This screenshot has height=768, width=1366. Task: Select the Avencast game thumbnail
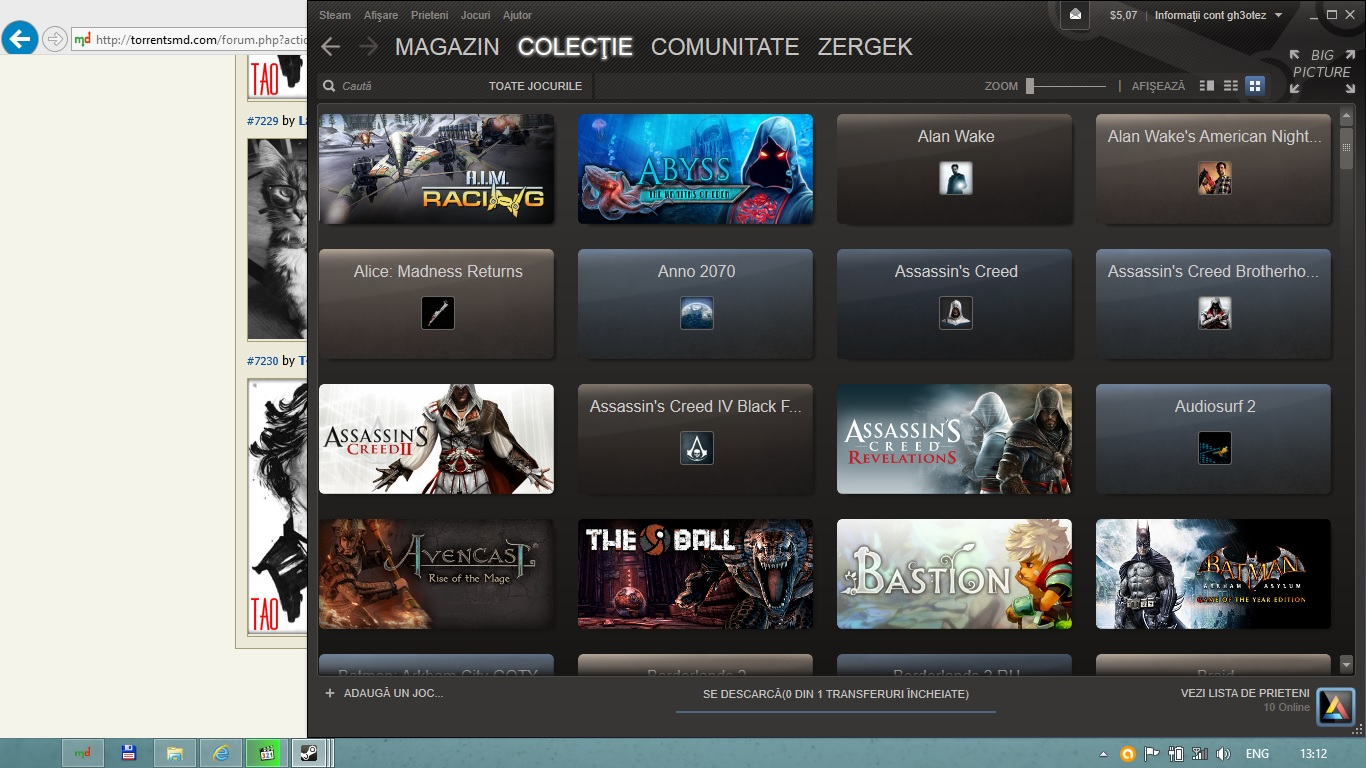(436, 574)
